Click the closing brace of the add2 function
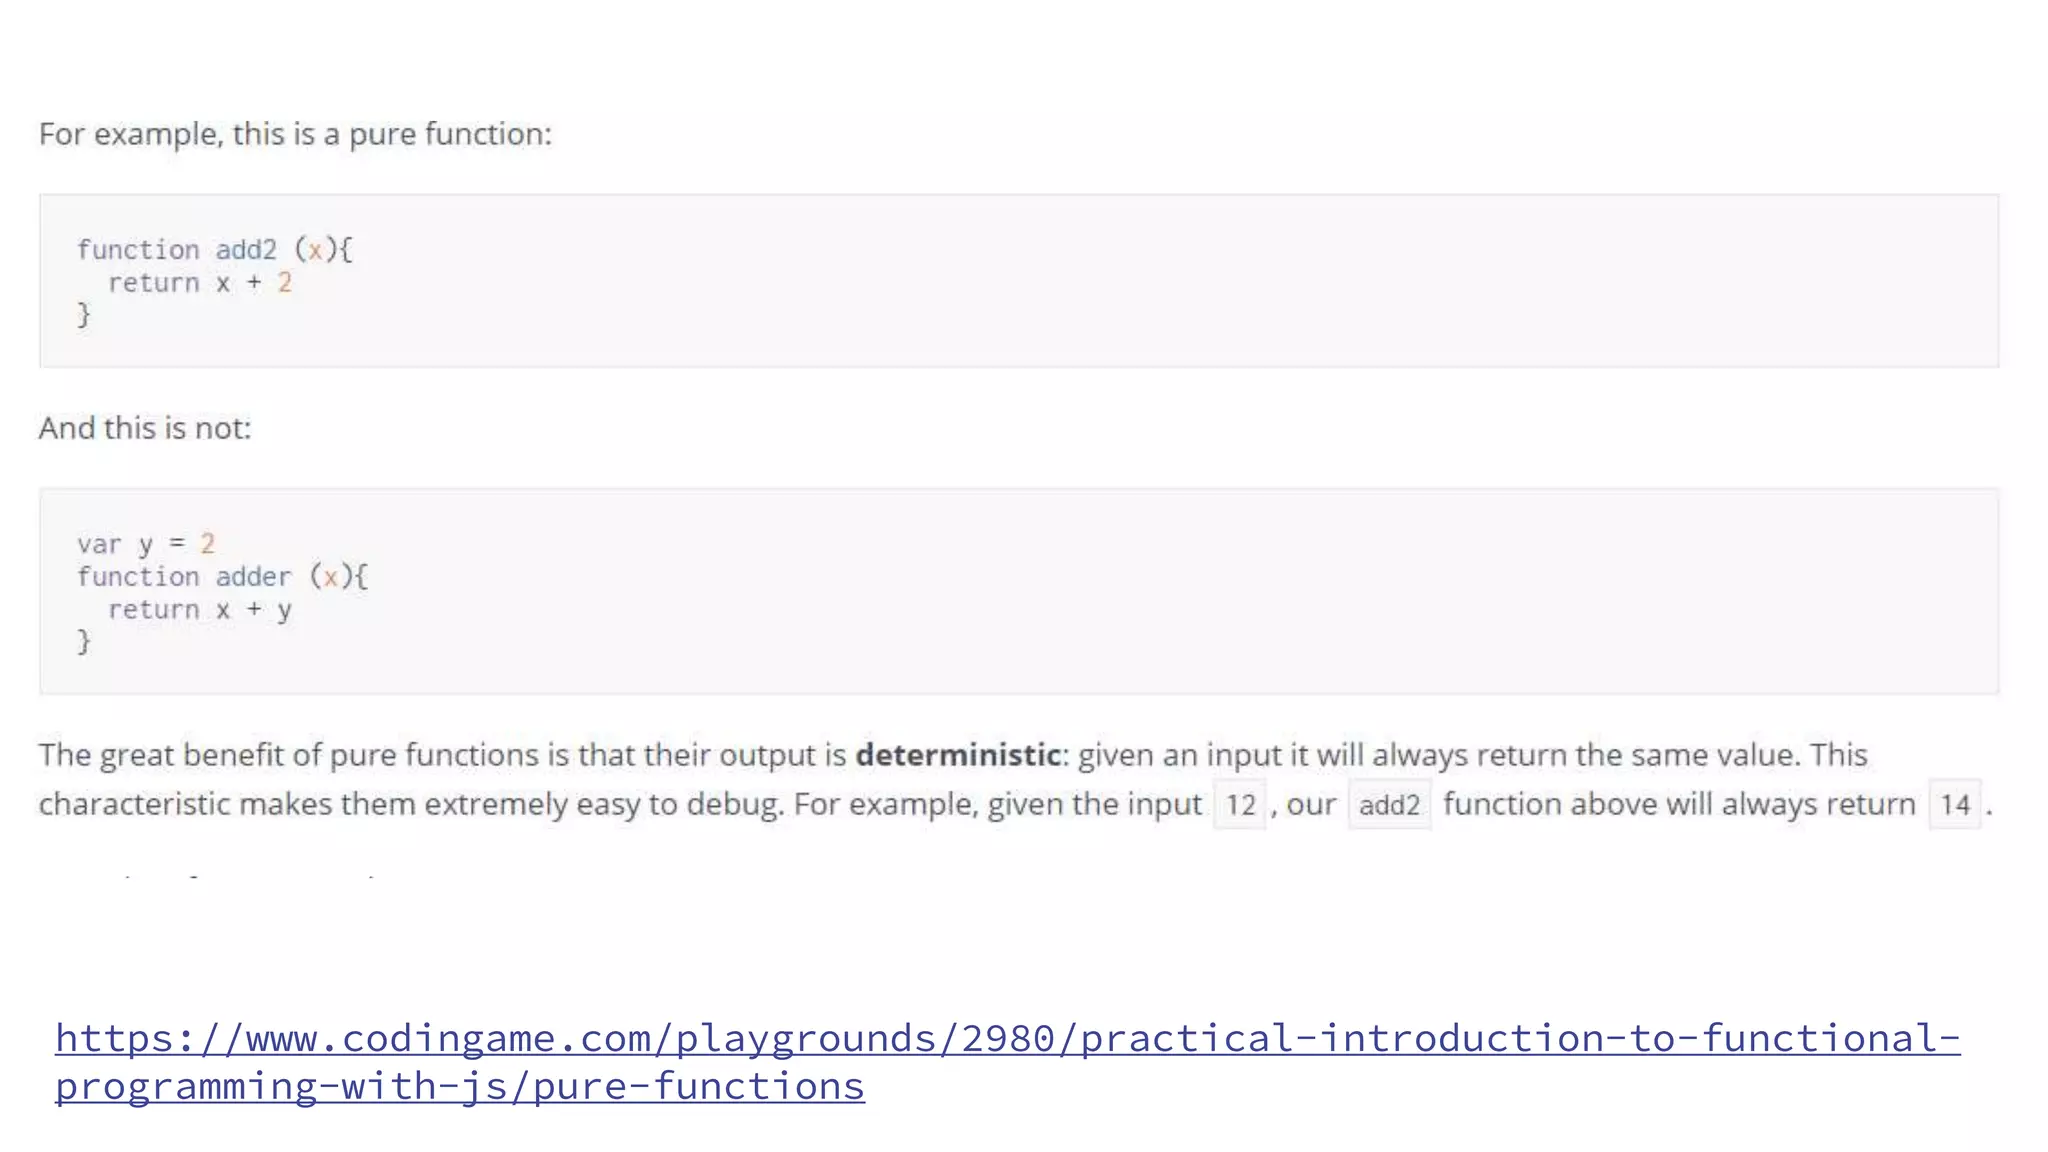Image resolution: width=2048 pixels, height=1152 pixels. [84, 315]
